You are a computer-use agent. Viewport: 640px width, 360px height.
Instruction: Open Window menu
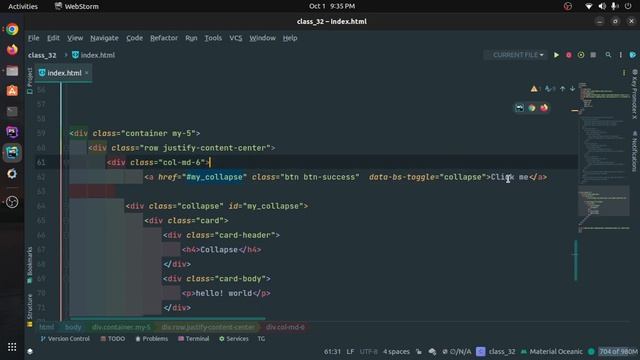(262, 38)
